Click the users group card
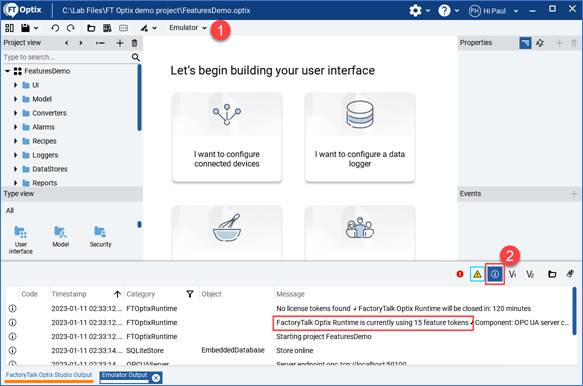 [360, 233]
